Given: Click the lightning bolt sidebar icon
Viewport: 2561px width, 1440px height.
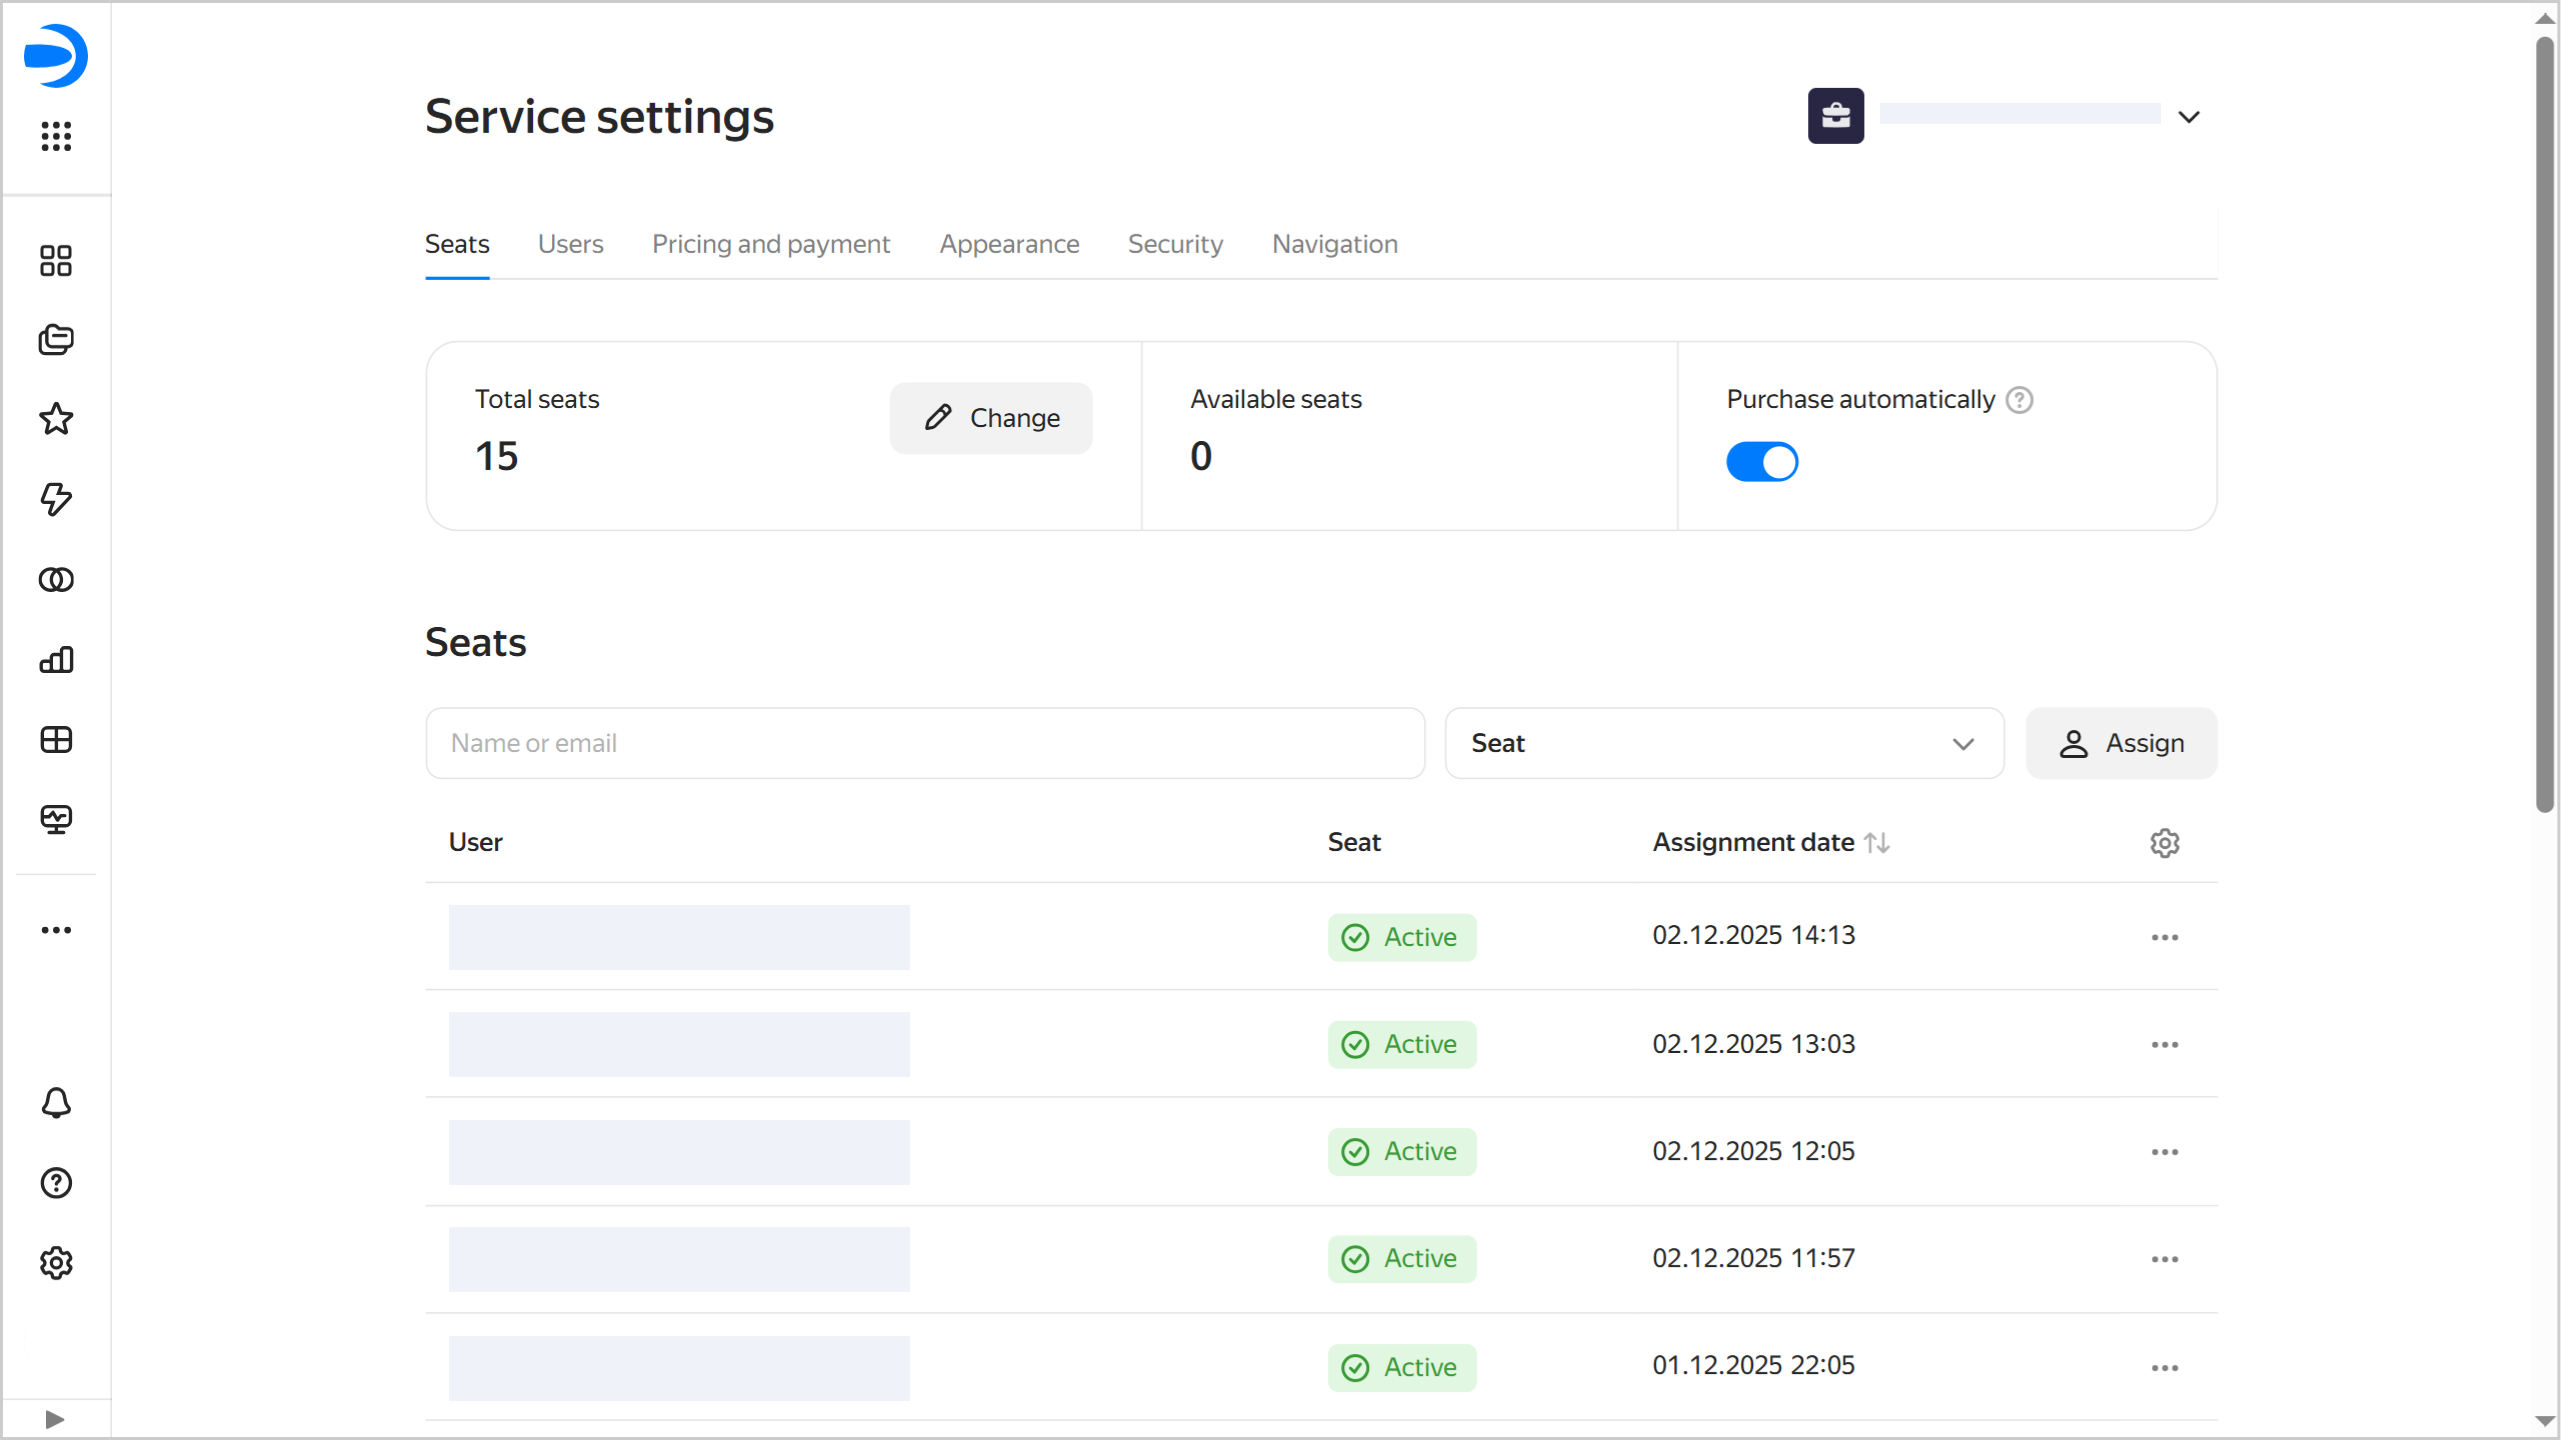Looking at the screenshot, I should (56, 499).
